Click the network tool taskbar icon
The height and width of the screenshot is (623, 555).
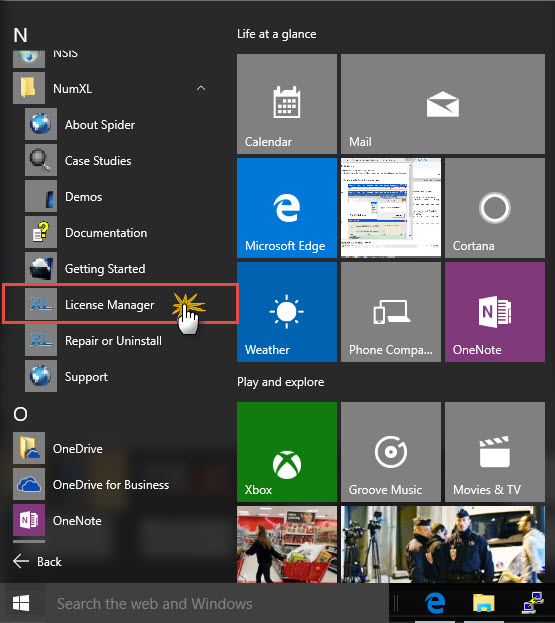pos(532,603)
